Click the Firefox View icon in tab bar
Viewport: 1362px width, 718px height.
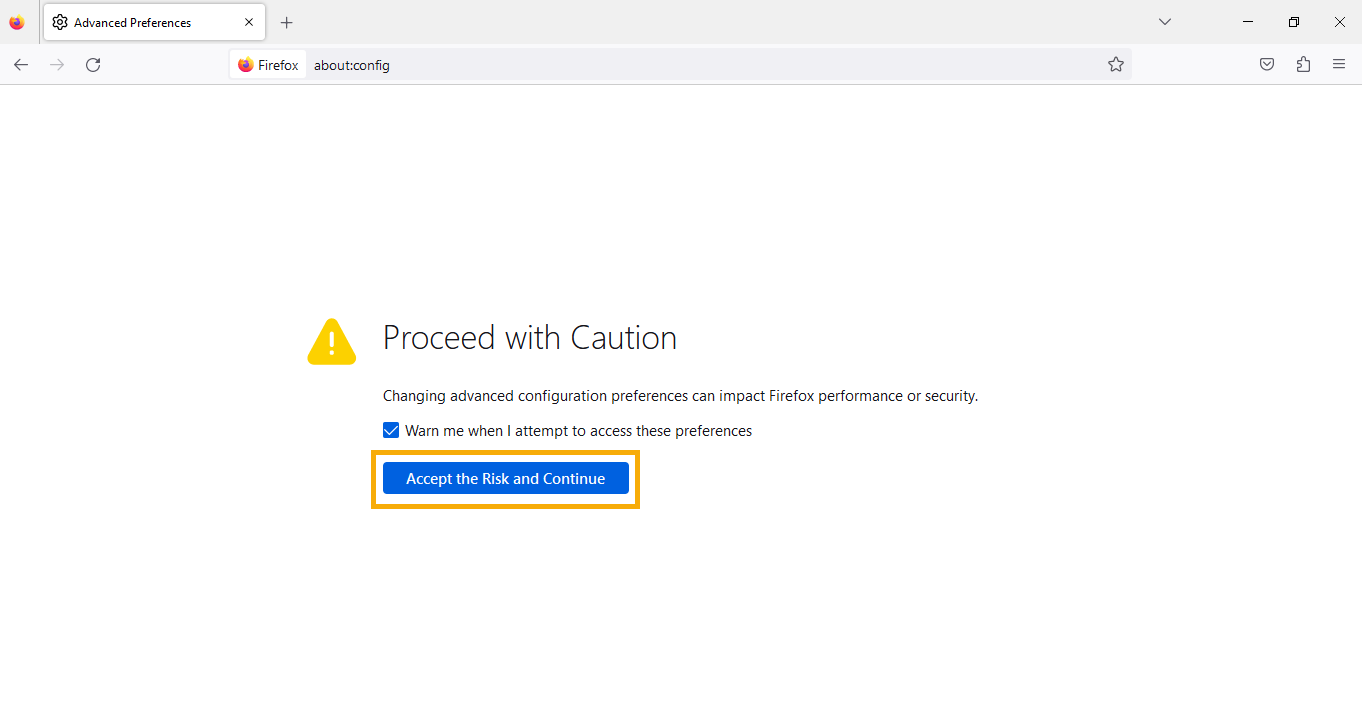(x=16, y=22)
